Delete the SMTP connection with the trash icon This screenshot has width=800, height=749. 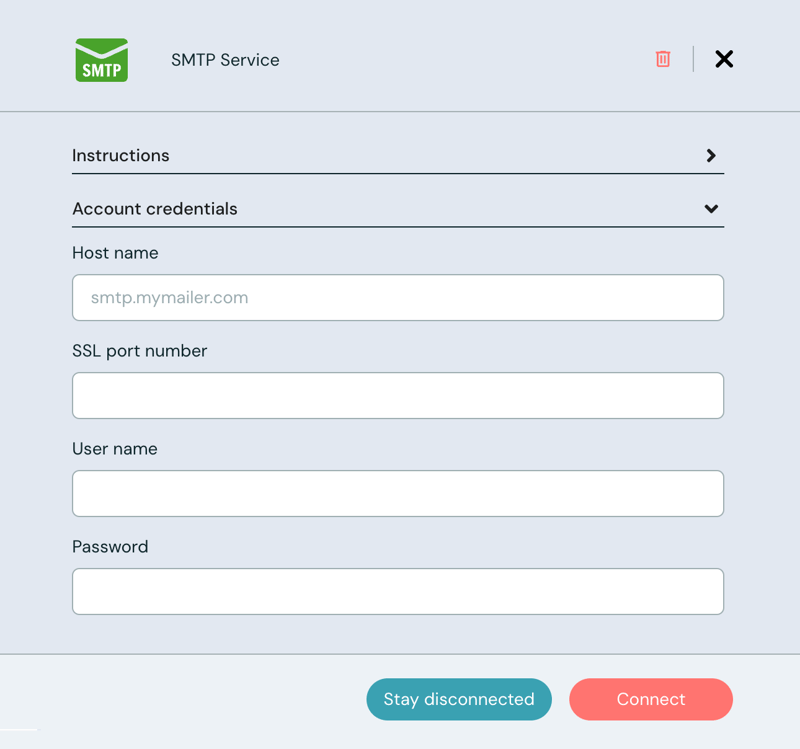tap(663, 59)
